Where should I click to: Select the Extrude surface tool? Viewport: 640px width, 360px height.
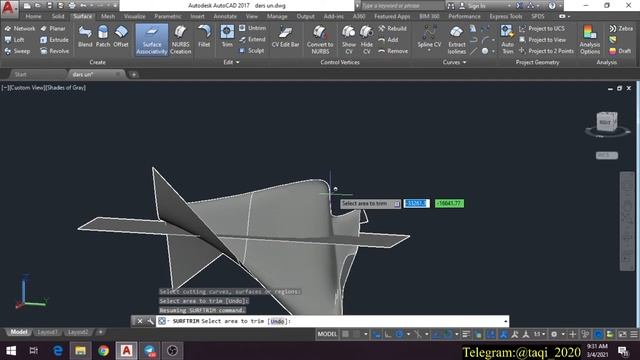point(54,40)
